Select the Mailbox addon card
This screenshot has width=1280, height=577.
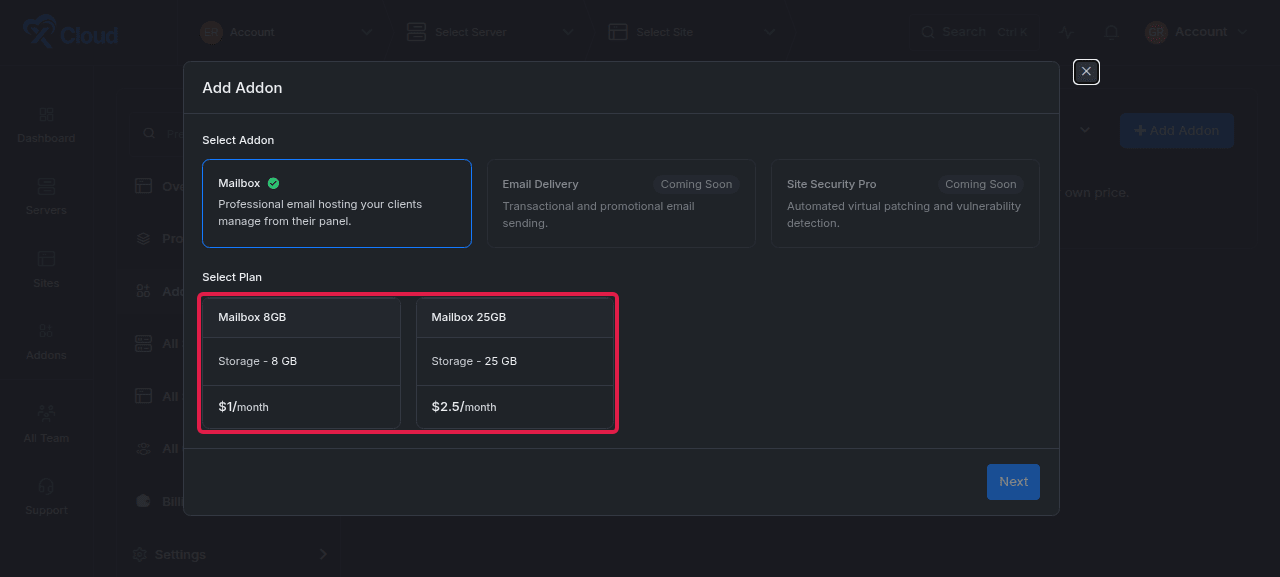[337, 203]
